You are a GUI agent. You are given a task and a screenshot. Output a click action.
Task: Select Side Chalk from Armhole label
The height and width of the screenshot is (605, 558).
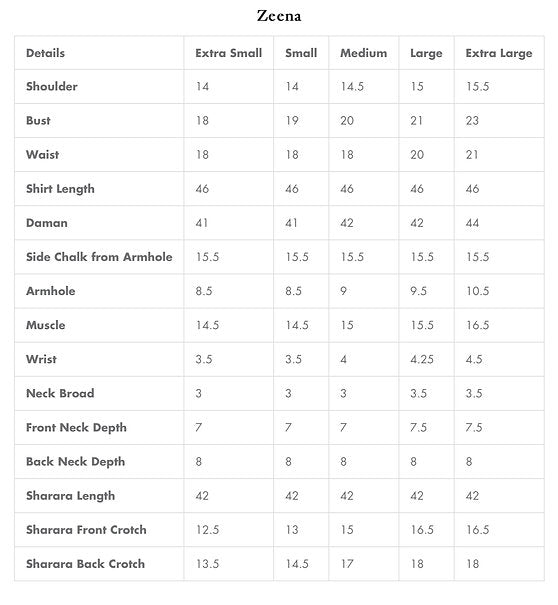click(99, 257)
